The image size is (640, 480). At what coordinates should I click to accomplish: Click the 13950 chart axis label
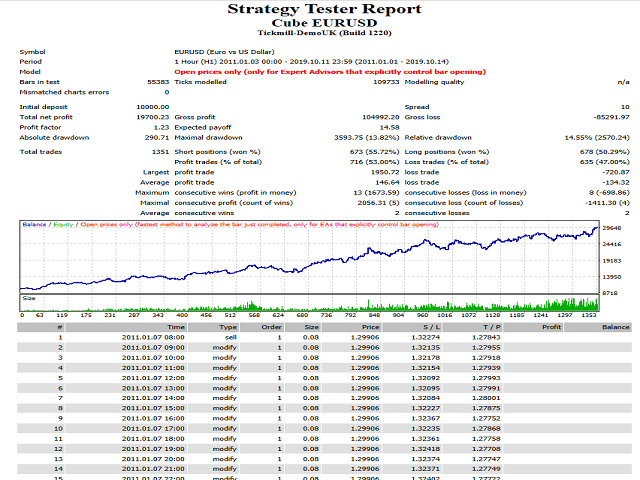[612, 277]
